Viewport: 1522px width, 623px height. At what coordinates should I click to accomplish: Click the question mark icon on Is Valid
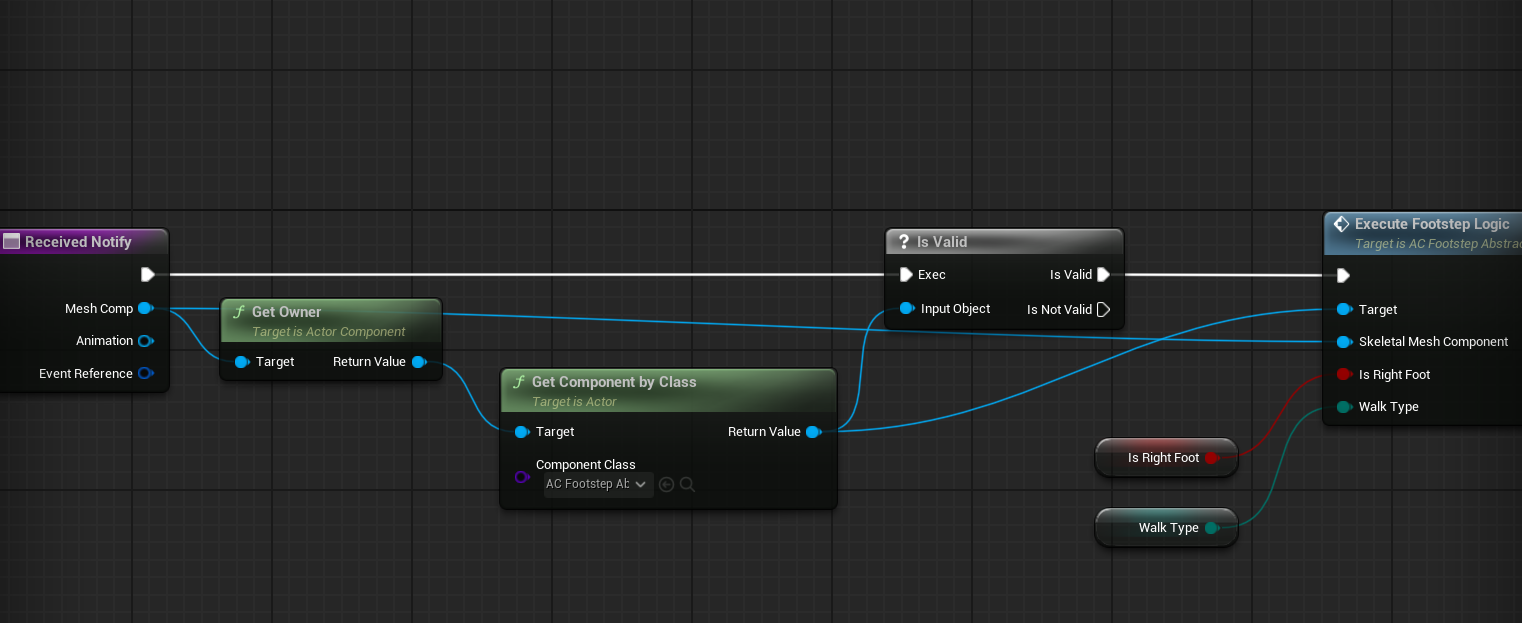click(903, 242)
